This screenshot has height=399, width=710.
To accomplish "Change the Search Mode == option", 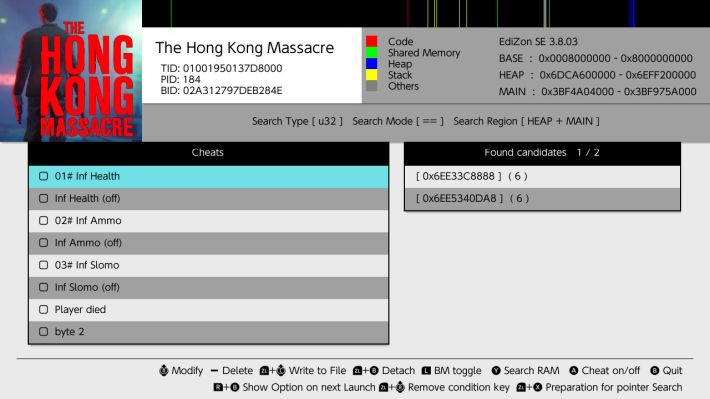I will click(398, 121).
